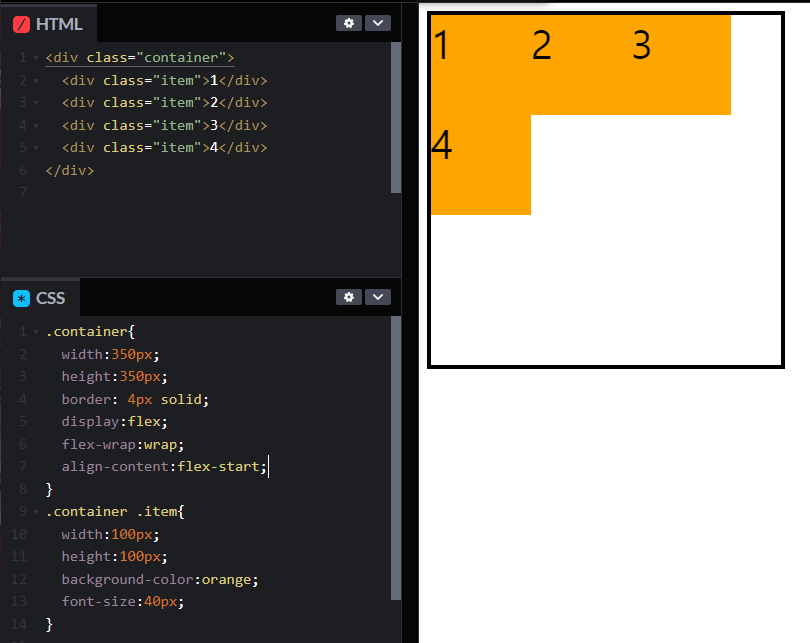Click the display:flex; line in CSS
The height and width of the screenshot is (643, 810).
[x=115, y=422]
